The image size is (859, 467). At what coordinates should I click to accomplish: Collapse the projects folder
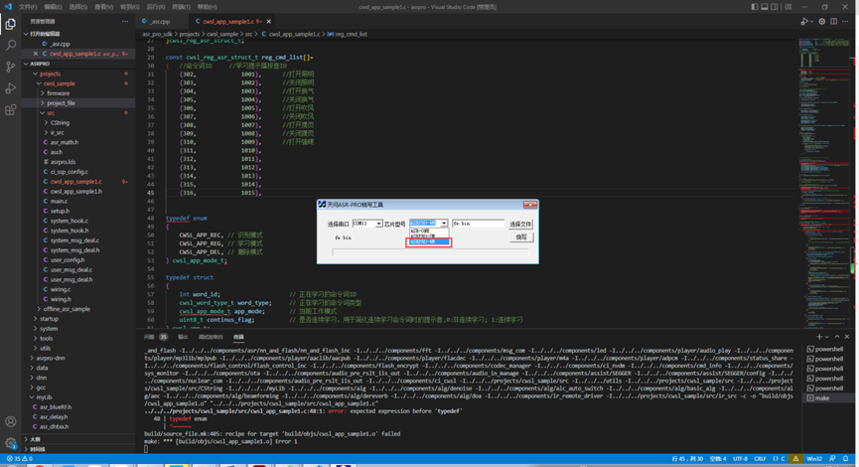[35, 73]
